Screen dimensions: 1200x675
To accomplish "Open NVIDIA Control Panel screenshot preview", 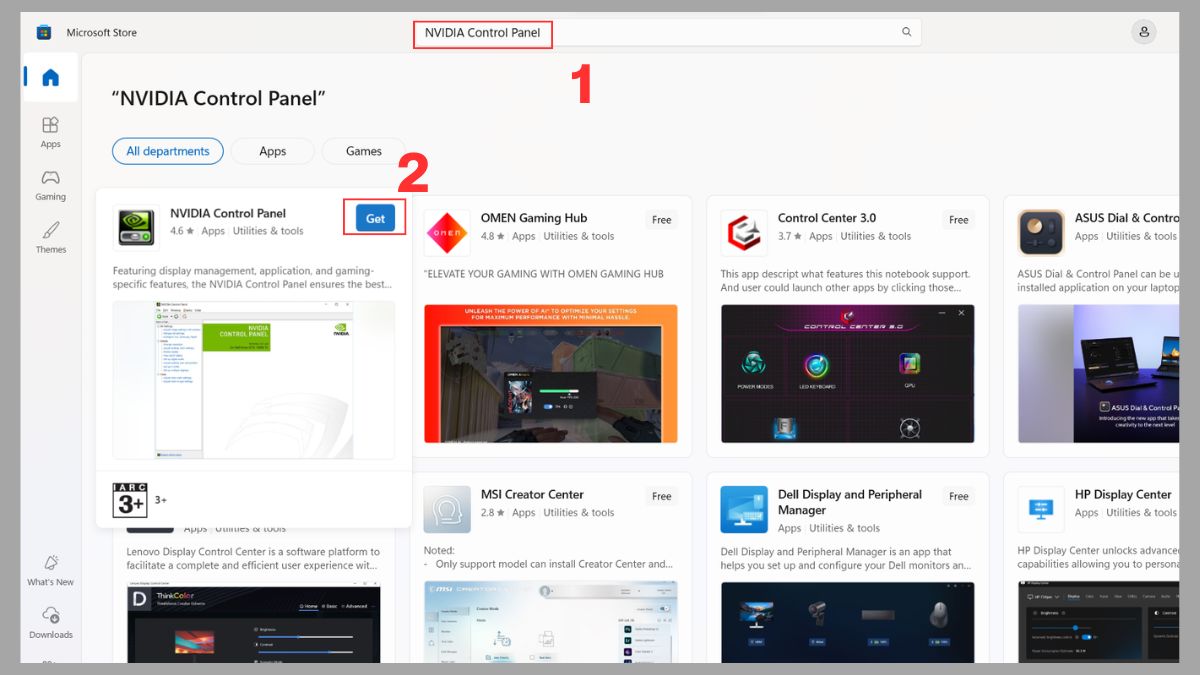I will point(254,380).
